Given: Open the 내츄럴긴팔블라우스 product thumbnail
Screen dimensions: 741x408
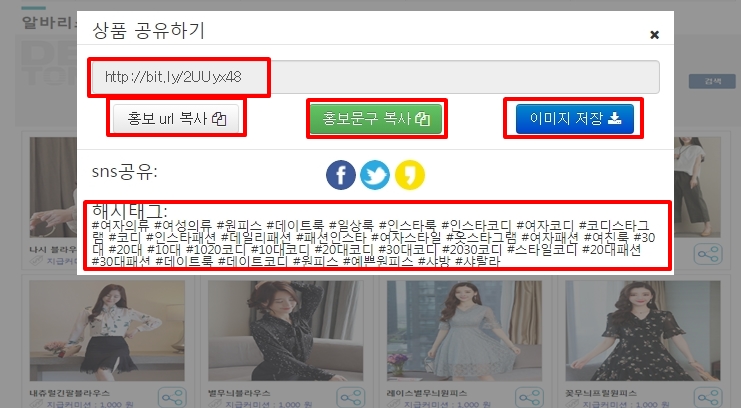Looking at the screenshot, I should pyautogui.click(x=107, y=331).
